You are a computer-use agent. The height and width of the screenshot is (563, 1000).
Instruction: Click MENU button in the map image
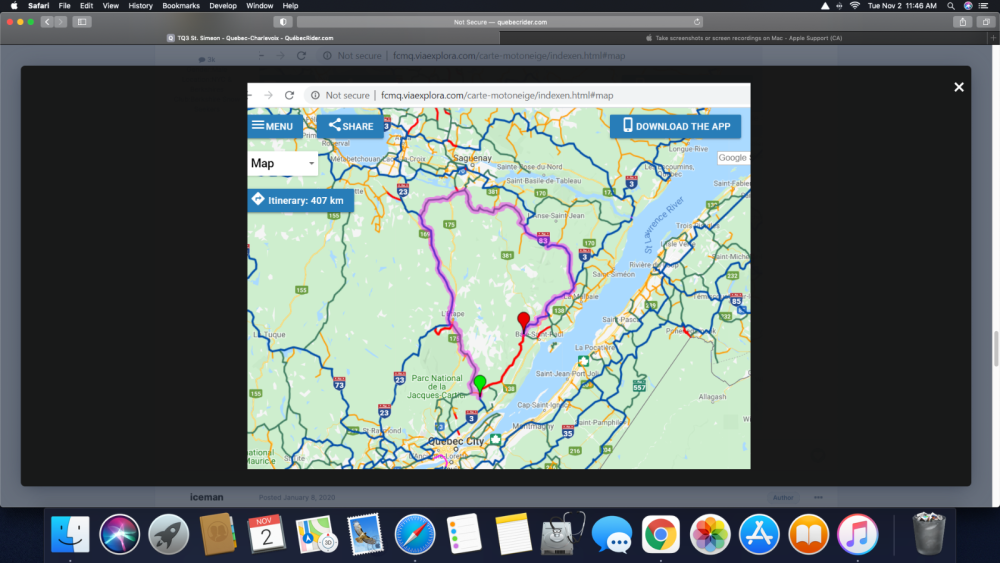click(274, 126)
